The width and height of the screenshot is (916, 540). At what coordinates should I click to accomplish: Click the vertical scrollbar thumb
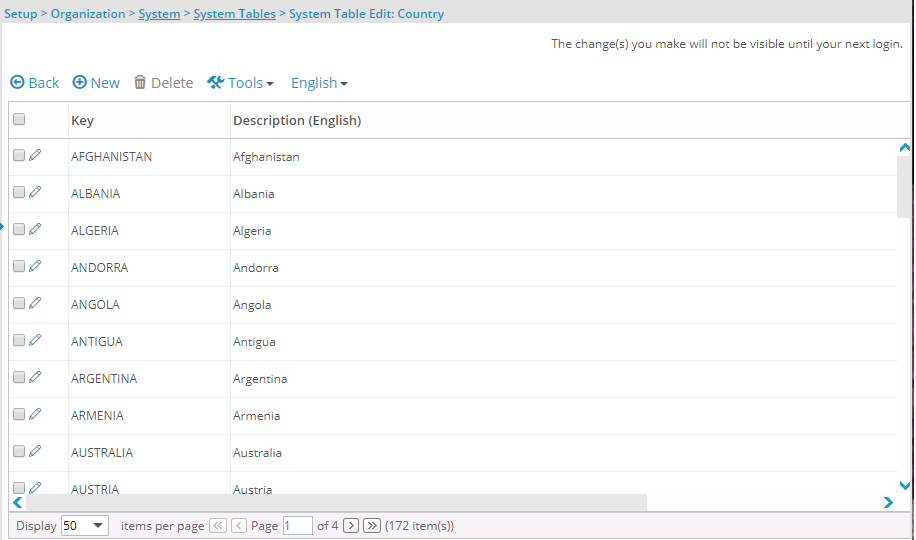tap(903, 187)
